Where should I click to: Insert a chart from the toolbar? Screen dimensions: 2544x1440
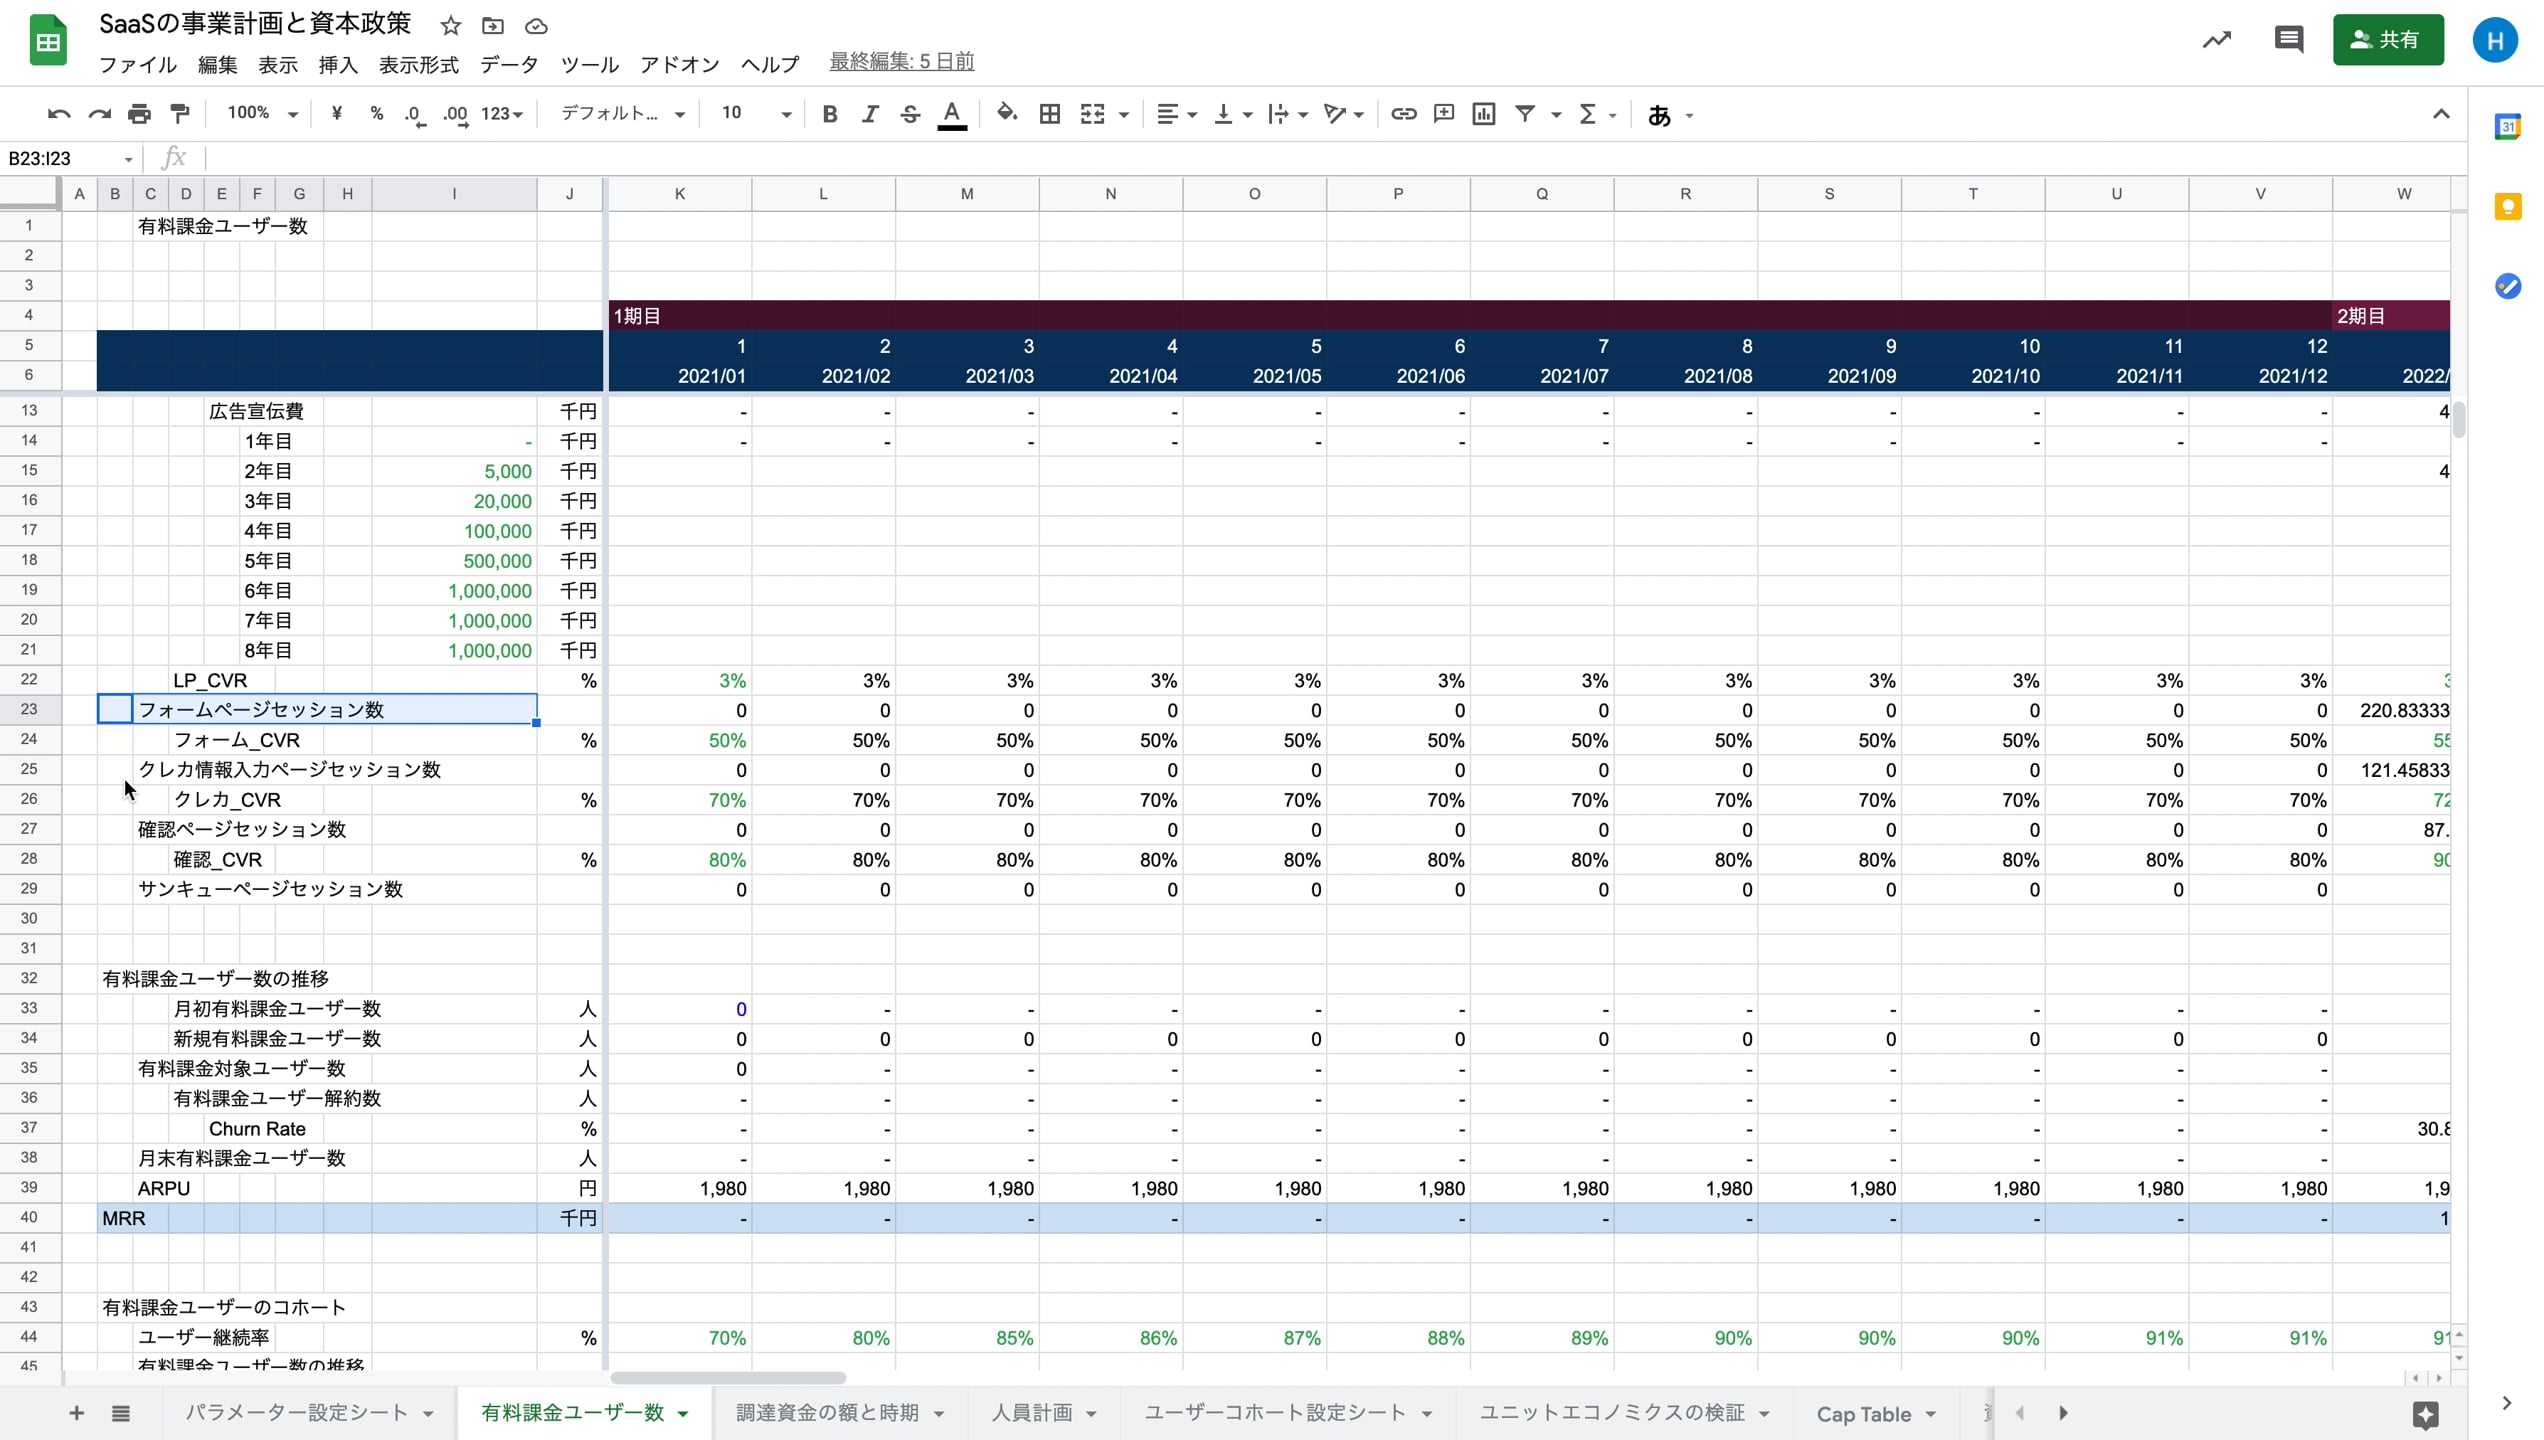click(x=1483, y=114)
